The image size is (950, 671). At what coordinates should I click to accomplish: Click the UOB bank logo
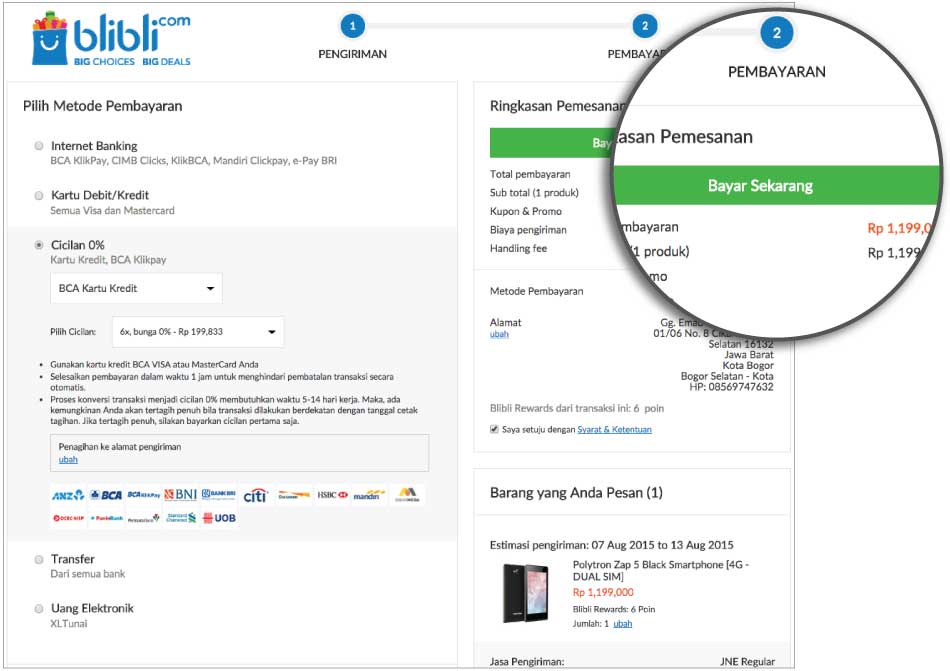click(219, 518)
